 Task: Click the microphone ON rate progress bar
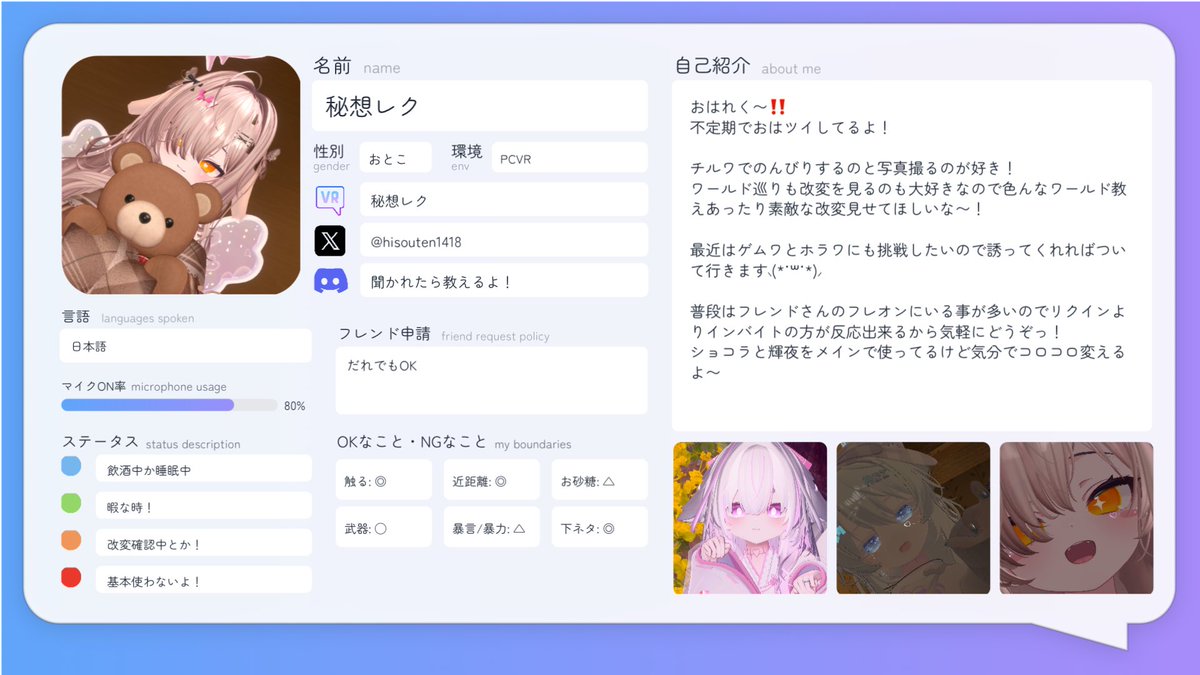(x=169, y=405)
